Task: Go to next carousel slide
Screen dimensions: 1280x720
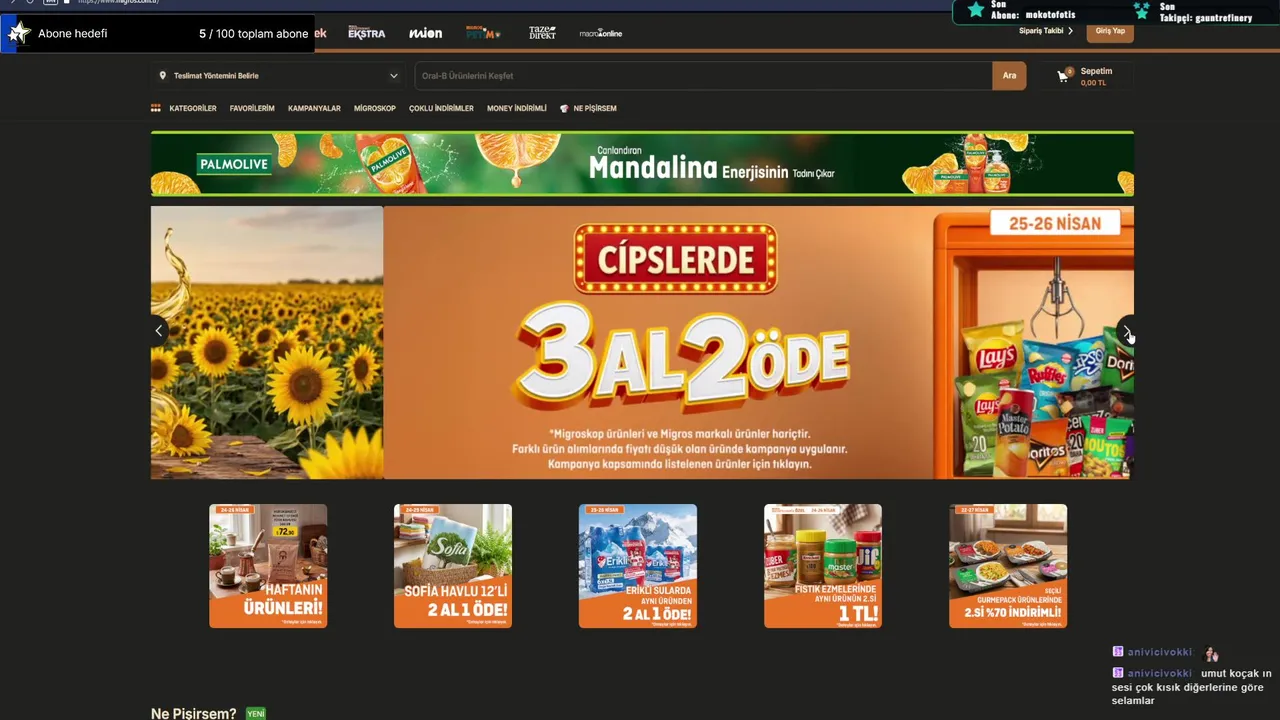Action: tap(1126, 331)
